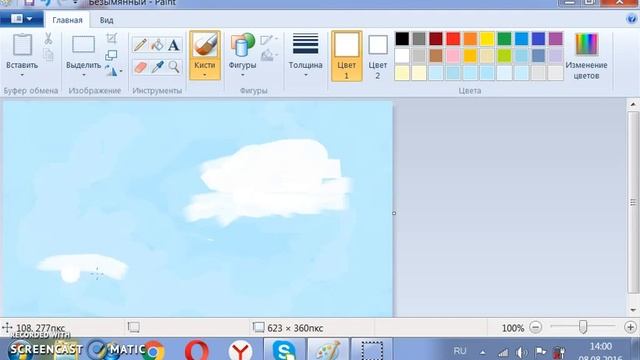Open the Brushes (Кисти) dropdown arrow

coord(204,75)
